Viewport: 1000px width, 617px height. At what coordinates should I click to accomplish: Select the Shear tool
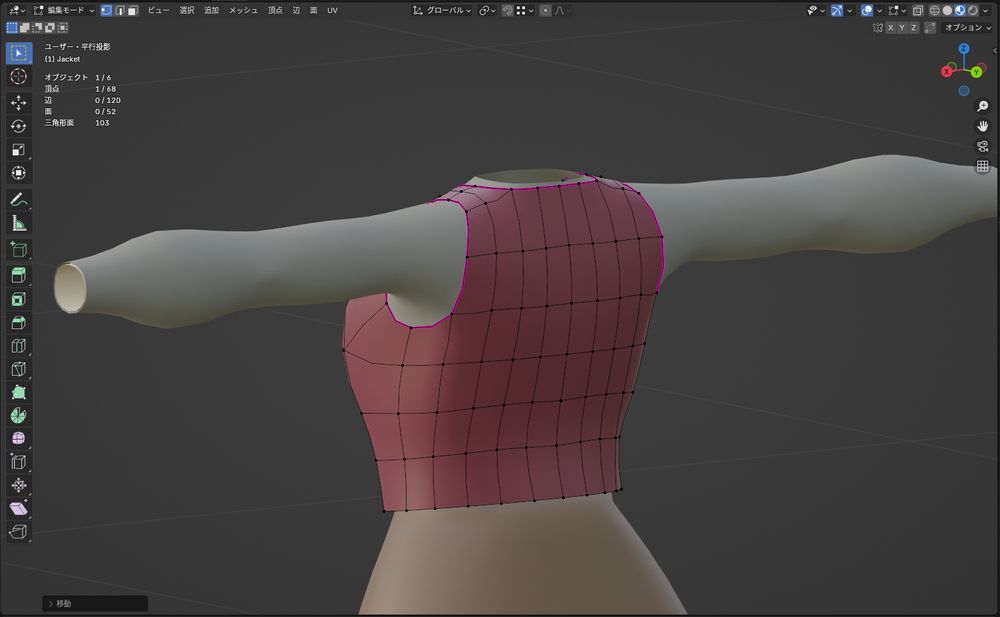click(x=18, y=509)
